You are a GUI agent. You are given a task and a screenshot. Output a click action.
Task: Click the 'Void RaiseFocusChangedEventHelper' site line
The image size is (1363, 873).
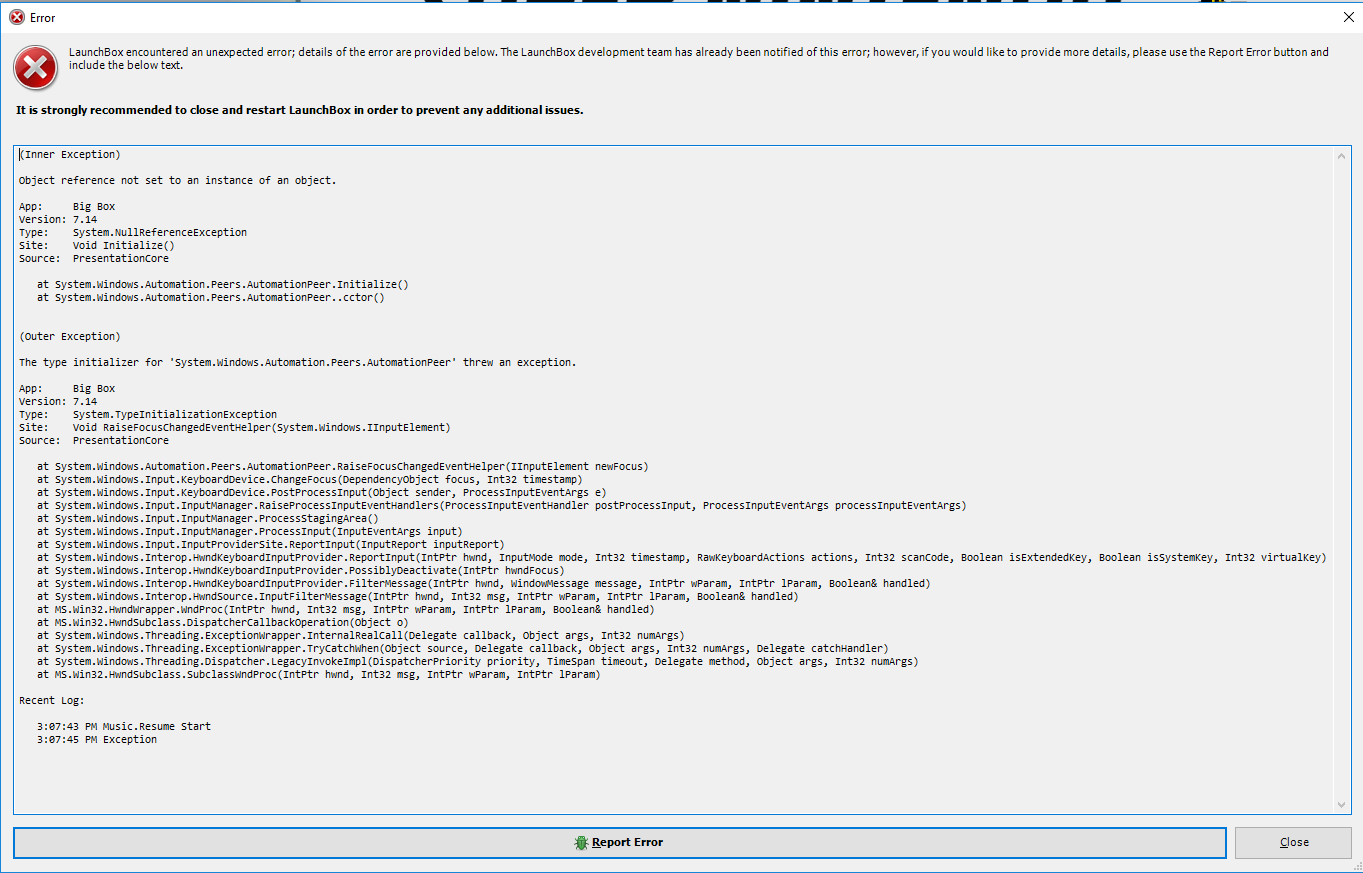(x=235, y=427)
